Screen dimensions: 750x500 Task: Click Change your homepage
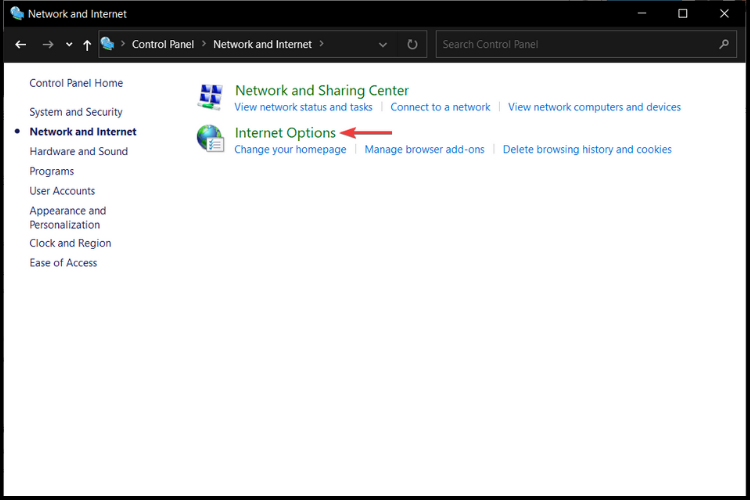coord(290,149)
